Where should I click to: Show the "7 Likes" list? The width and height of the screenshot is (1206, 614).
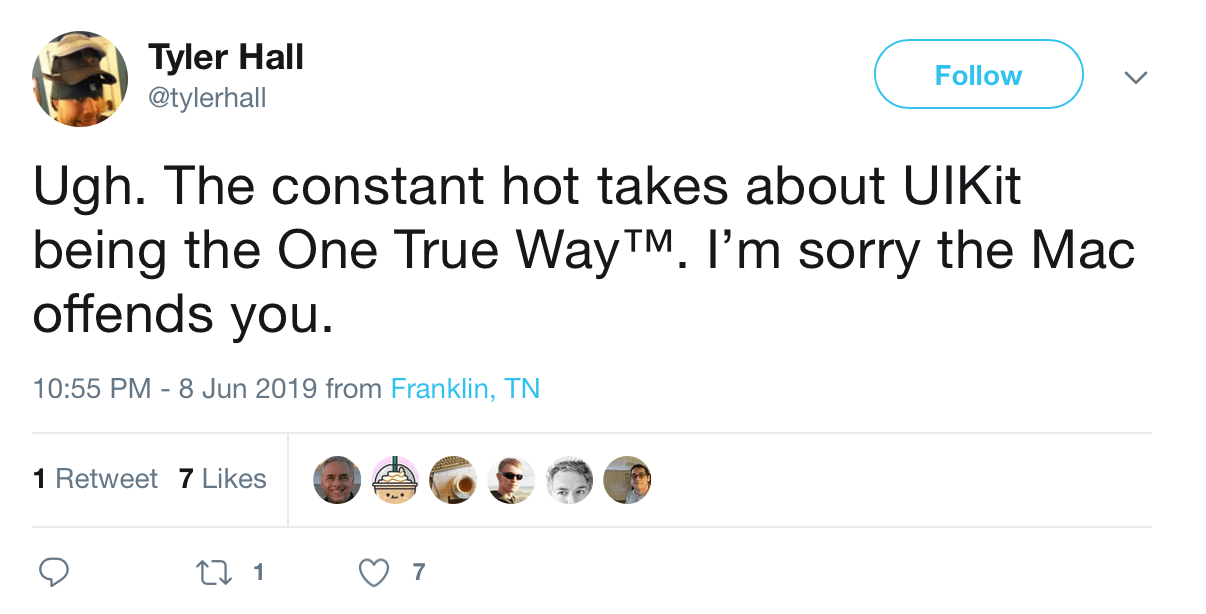point(222,479)
